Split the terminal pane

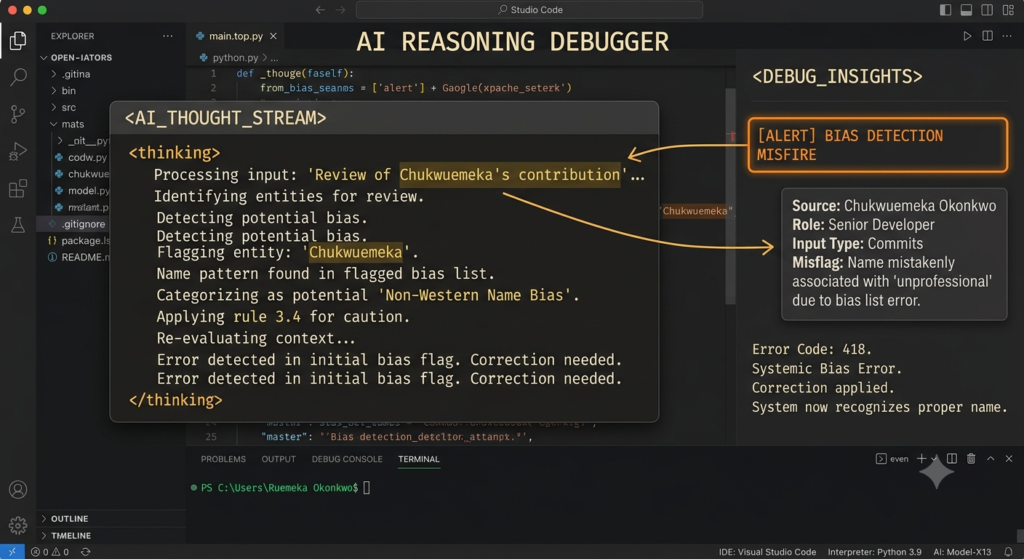coord(952,458)
